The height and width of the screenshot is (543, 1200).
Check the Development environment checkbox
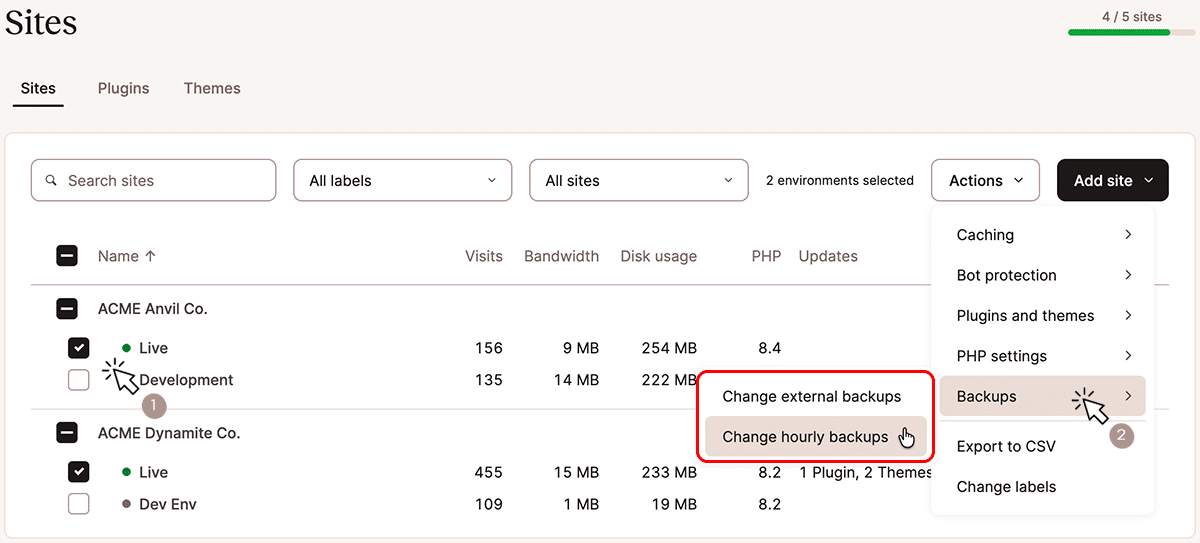pyautogui.click(x=78, y=380)
